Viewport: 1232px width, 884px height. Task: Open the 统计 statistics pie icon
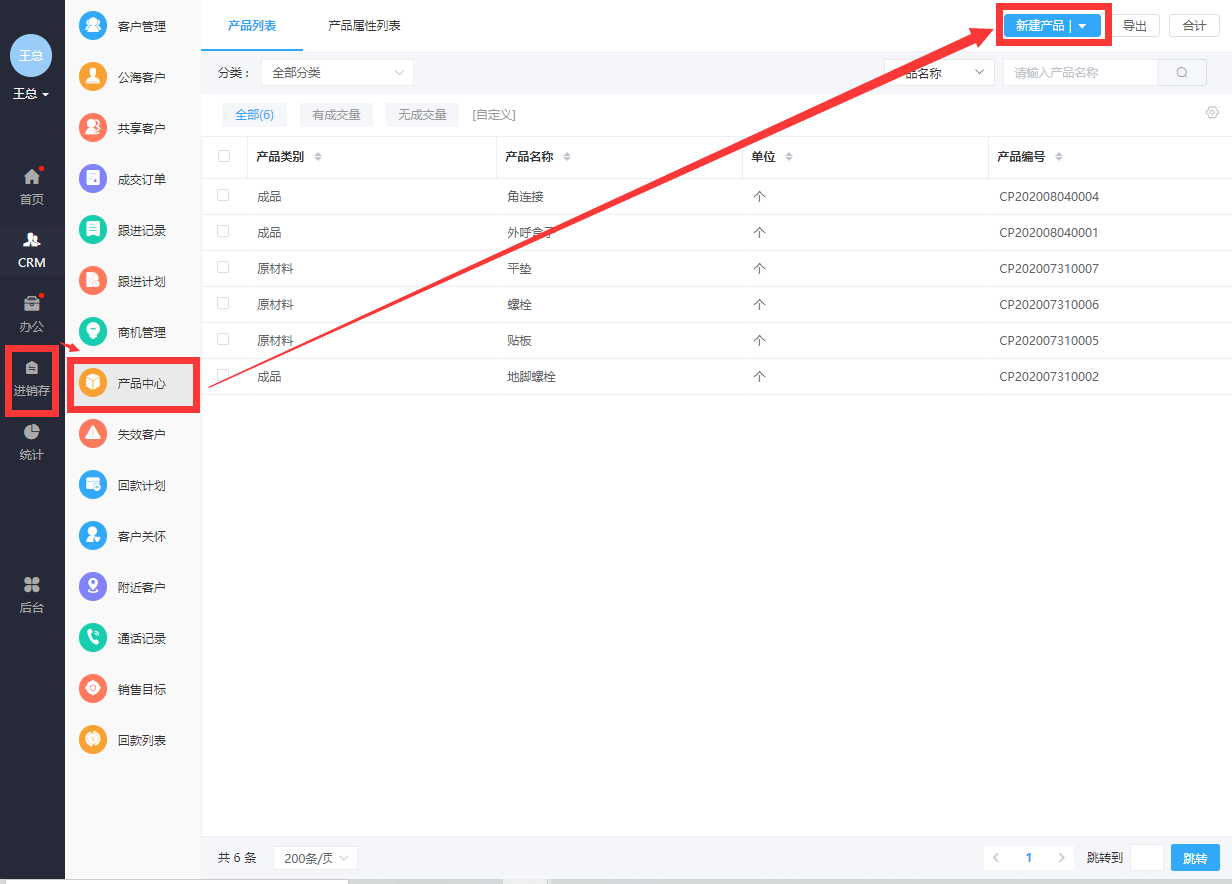[32, 432]
